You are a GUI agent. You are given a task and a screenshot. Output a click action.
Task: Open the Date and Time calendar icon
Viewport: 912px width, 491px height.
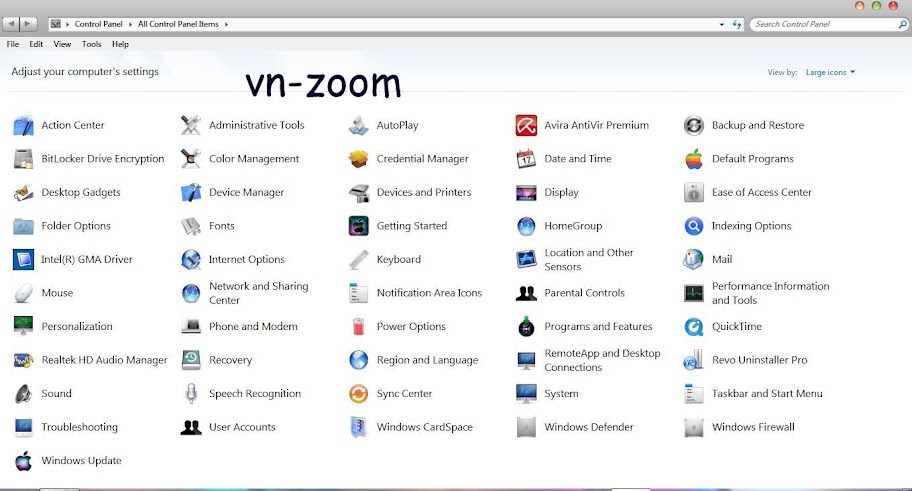(x=526, y=159)
